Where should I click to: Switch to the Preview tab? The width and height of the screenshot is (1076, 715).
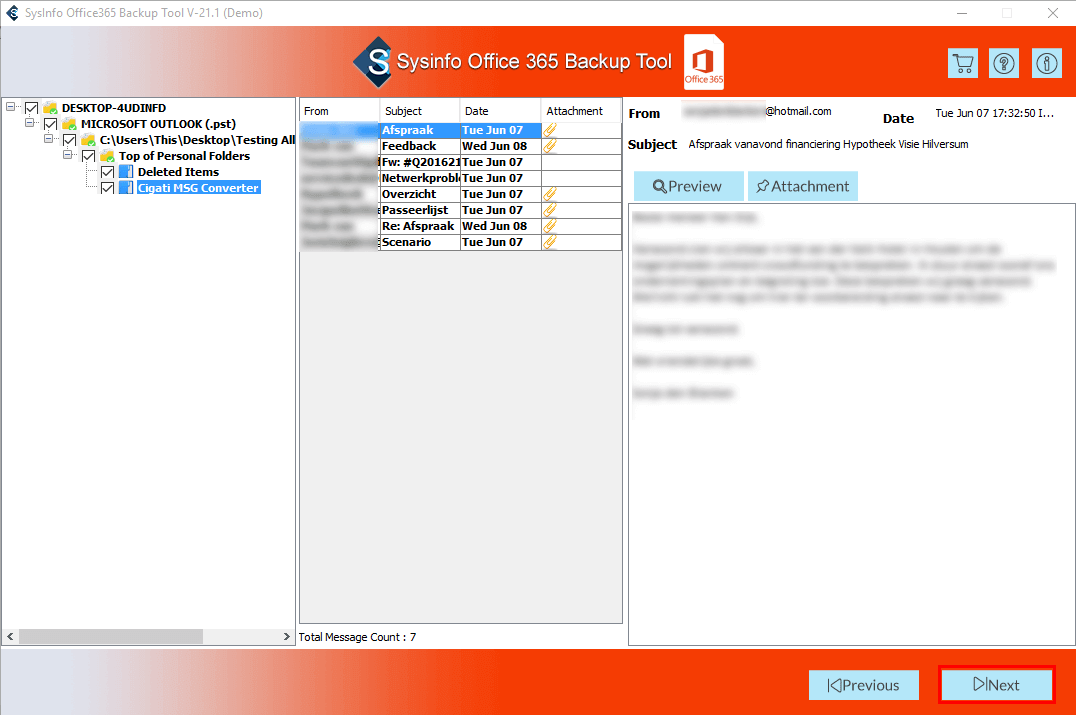[688, 186]
